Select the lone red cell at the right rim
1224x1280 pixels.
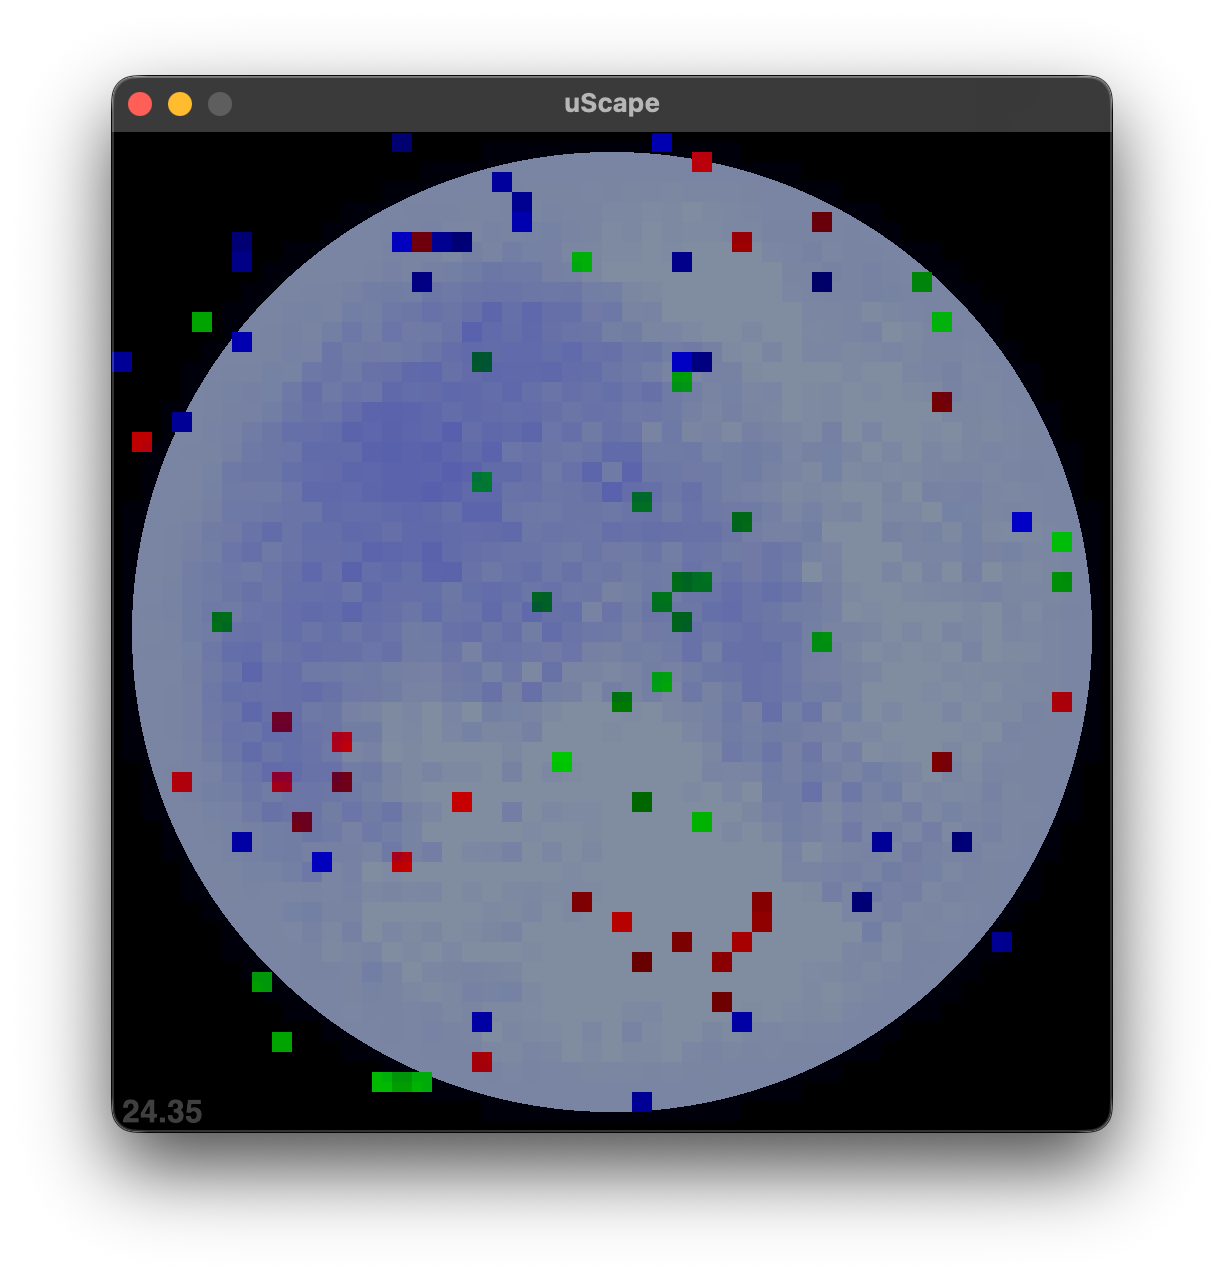point(1062,702)
